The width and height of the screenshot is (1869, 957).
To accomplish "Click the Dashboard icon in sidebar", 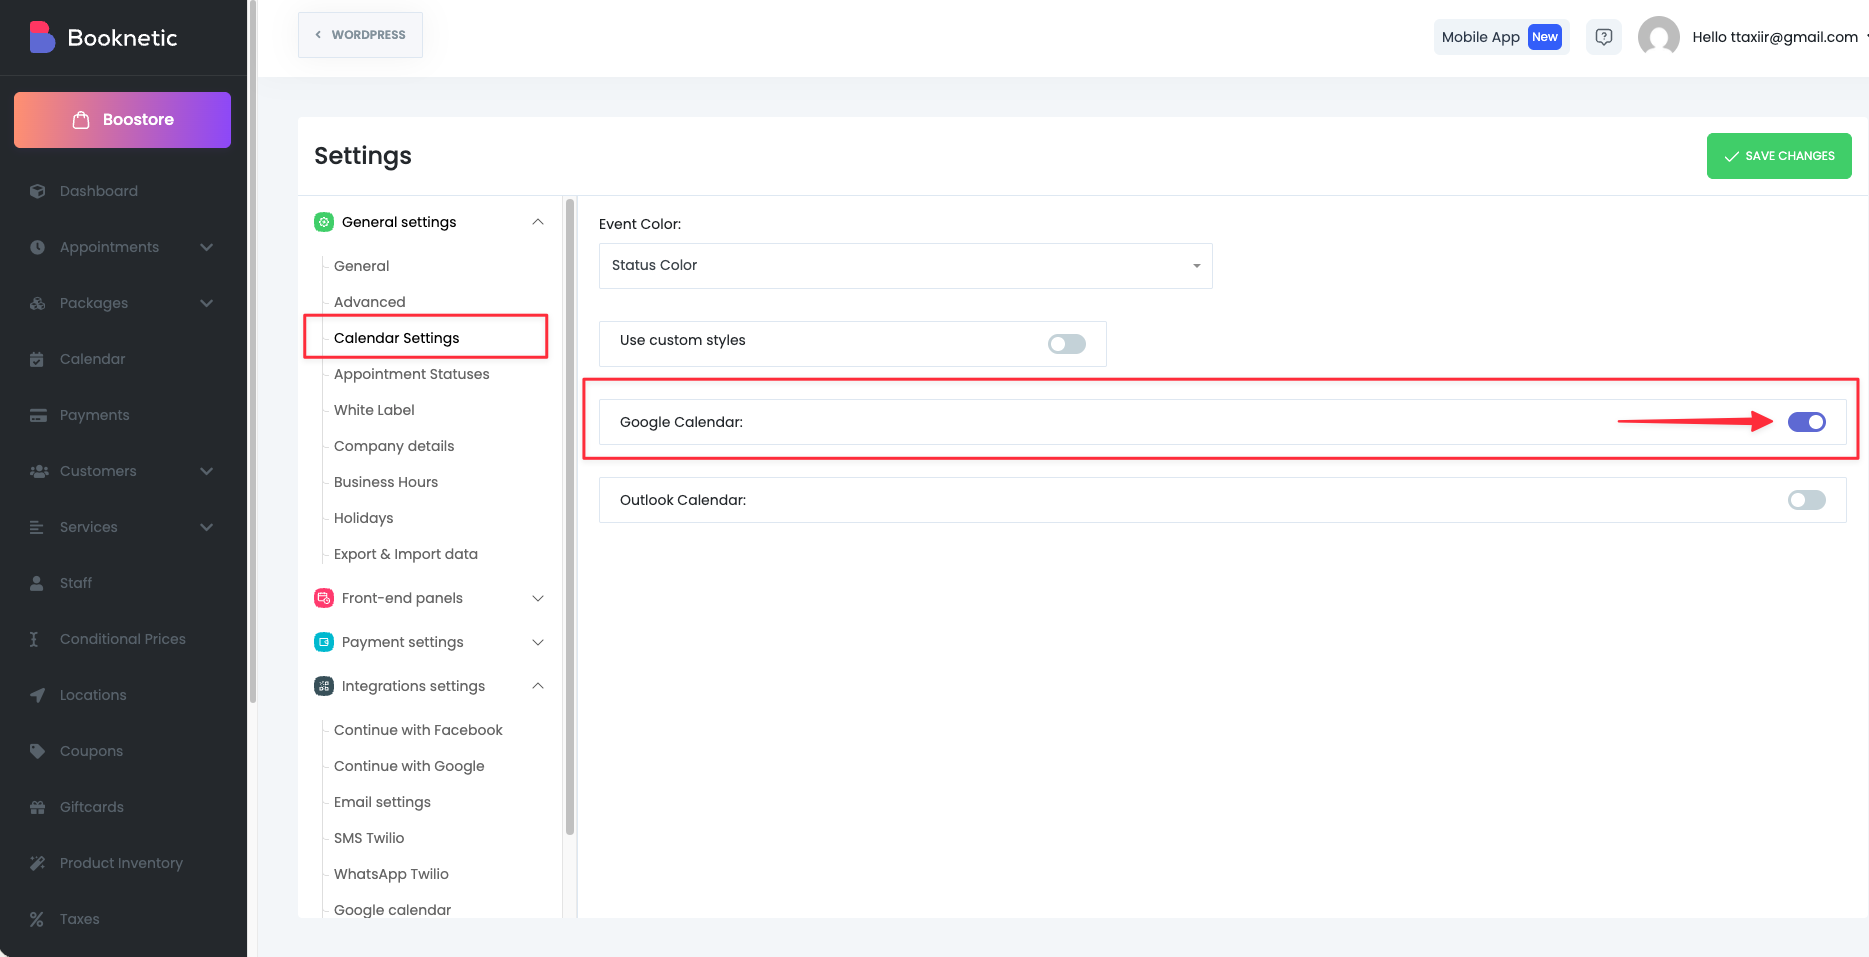I will click(x=38, y=191).
